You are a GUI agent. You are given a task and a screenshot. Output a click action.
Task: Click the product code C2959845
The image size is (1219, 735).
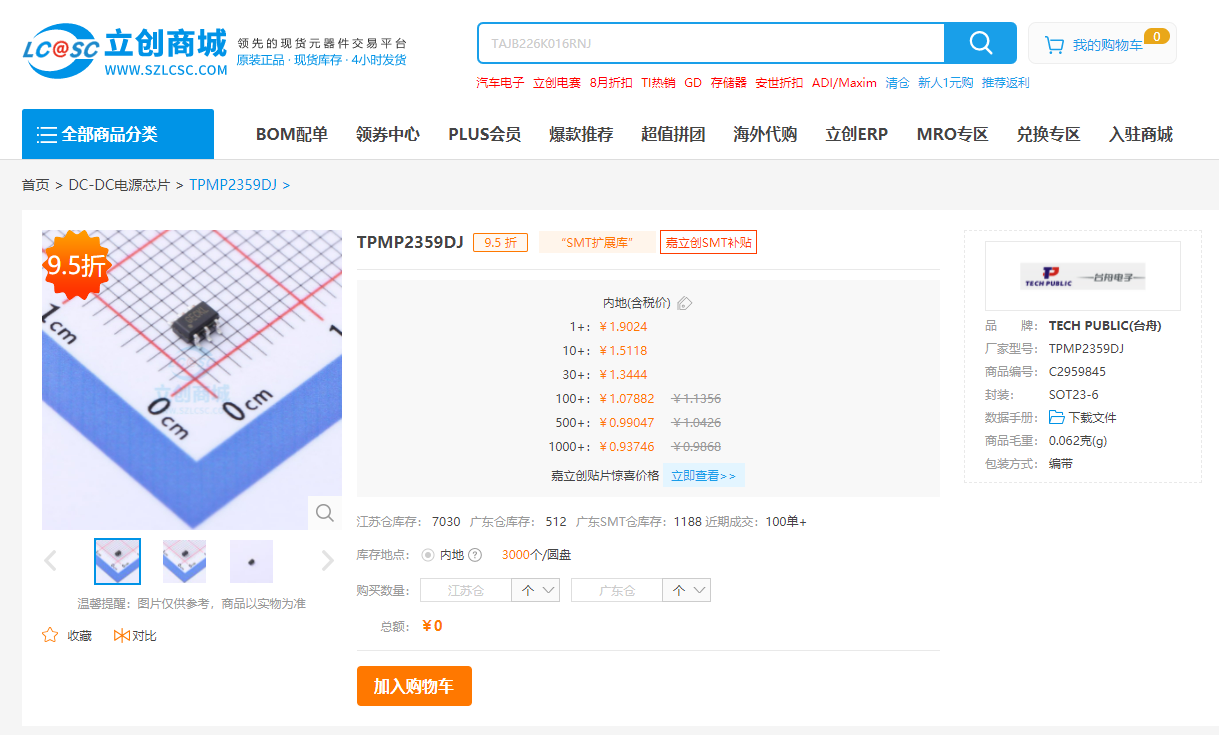pyautogui.click(x=1077, y=371)
